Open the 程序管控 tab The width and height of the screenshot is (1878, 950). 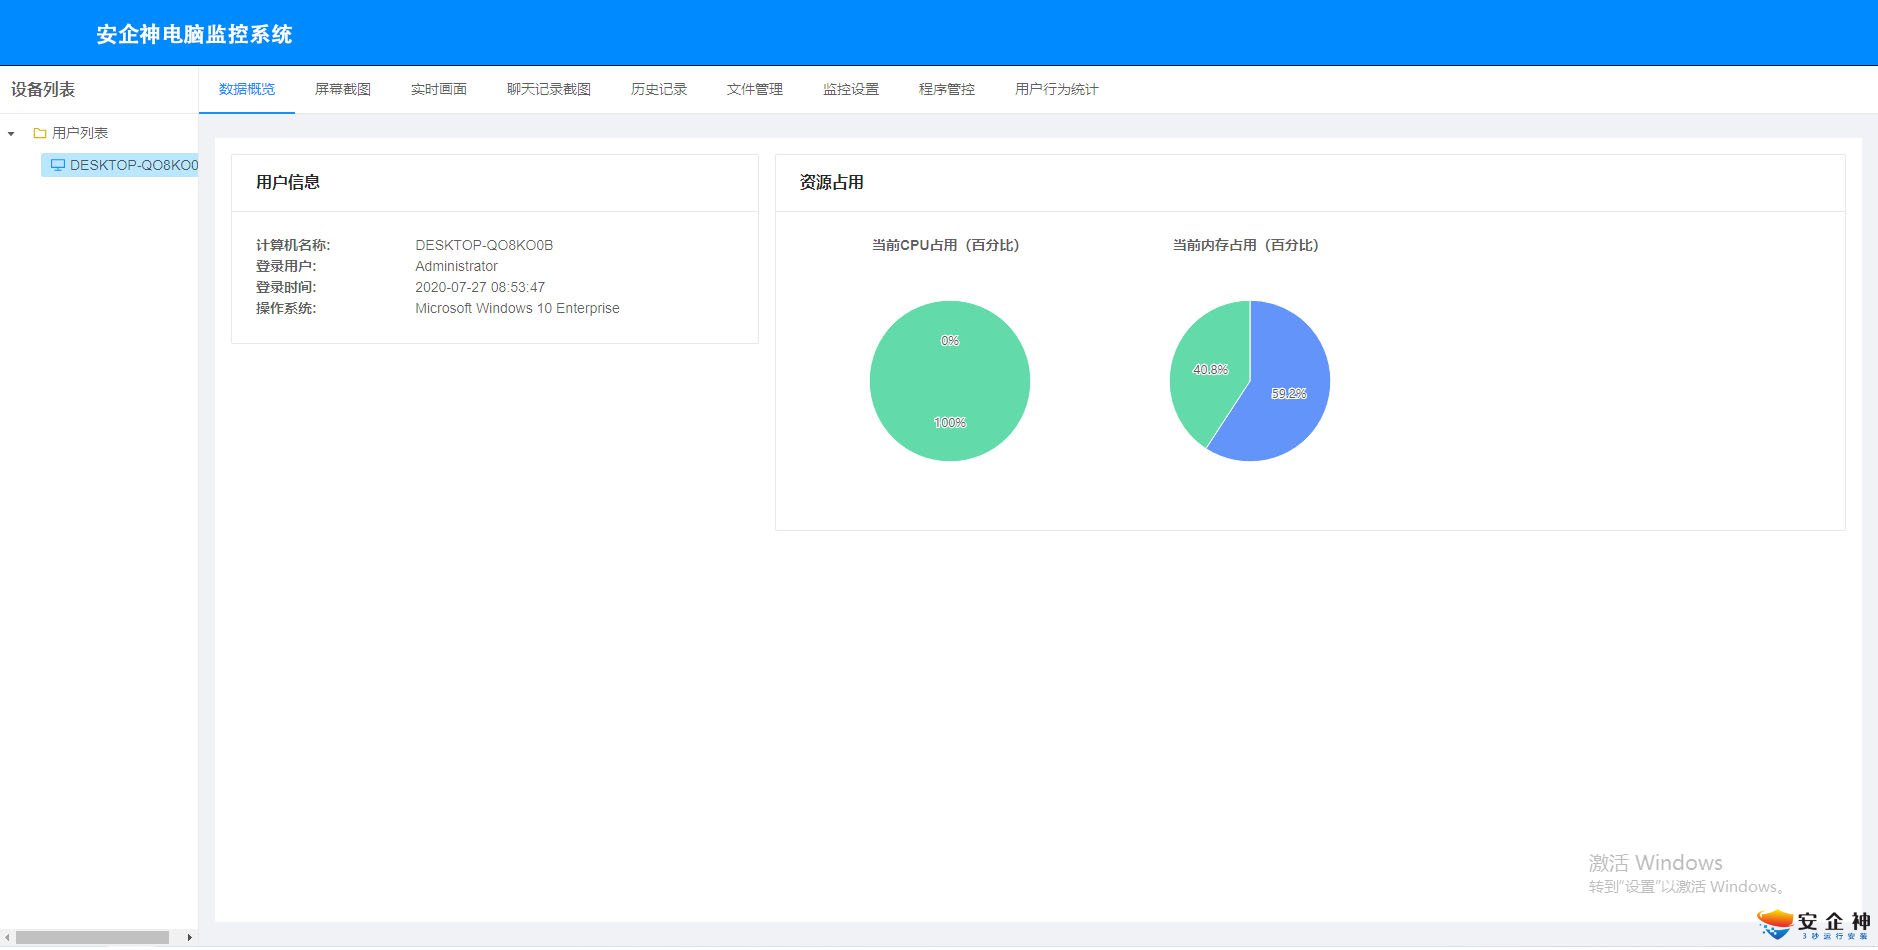coord(947,89)
